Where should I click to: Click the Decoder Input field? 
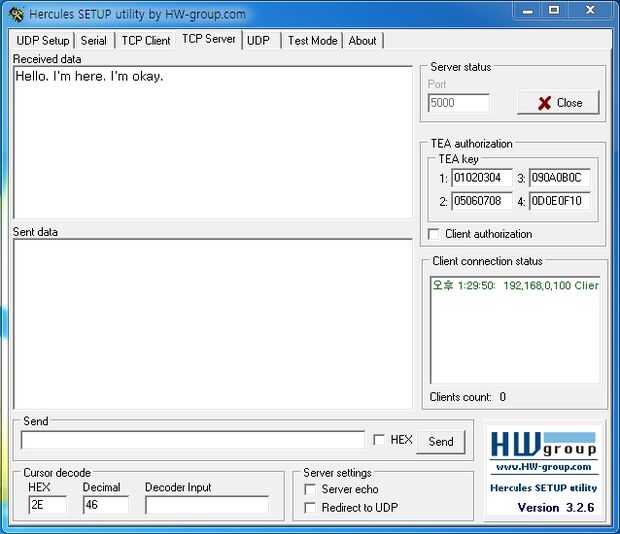207,505
